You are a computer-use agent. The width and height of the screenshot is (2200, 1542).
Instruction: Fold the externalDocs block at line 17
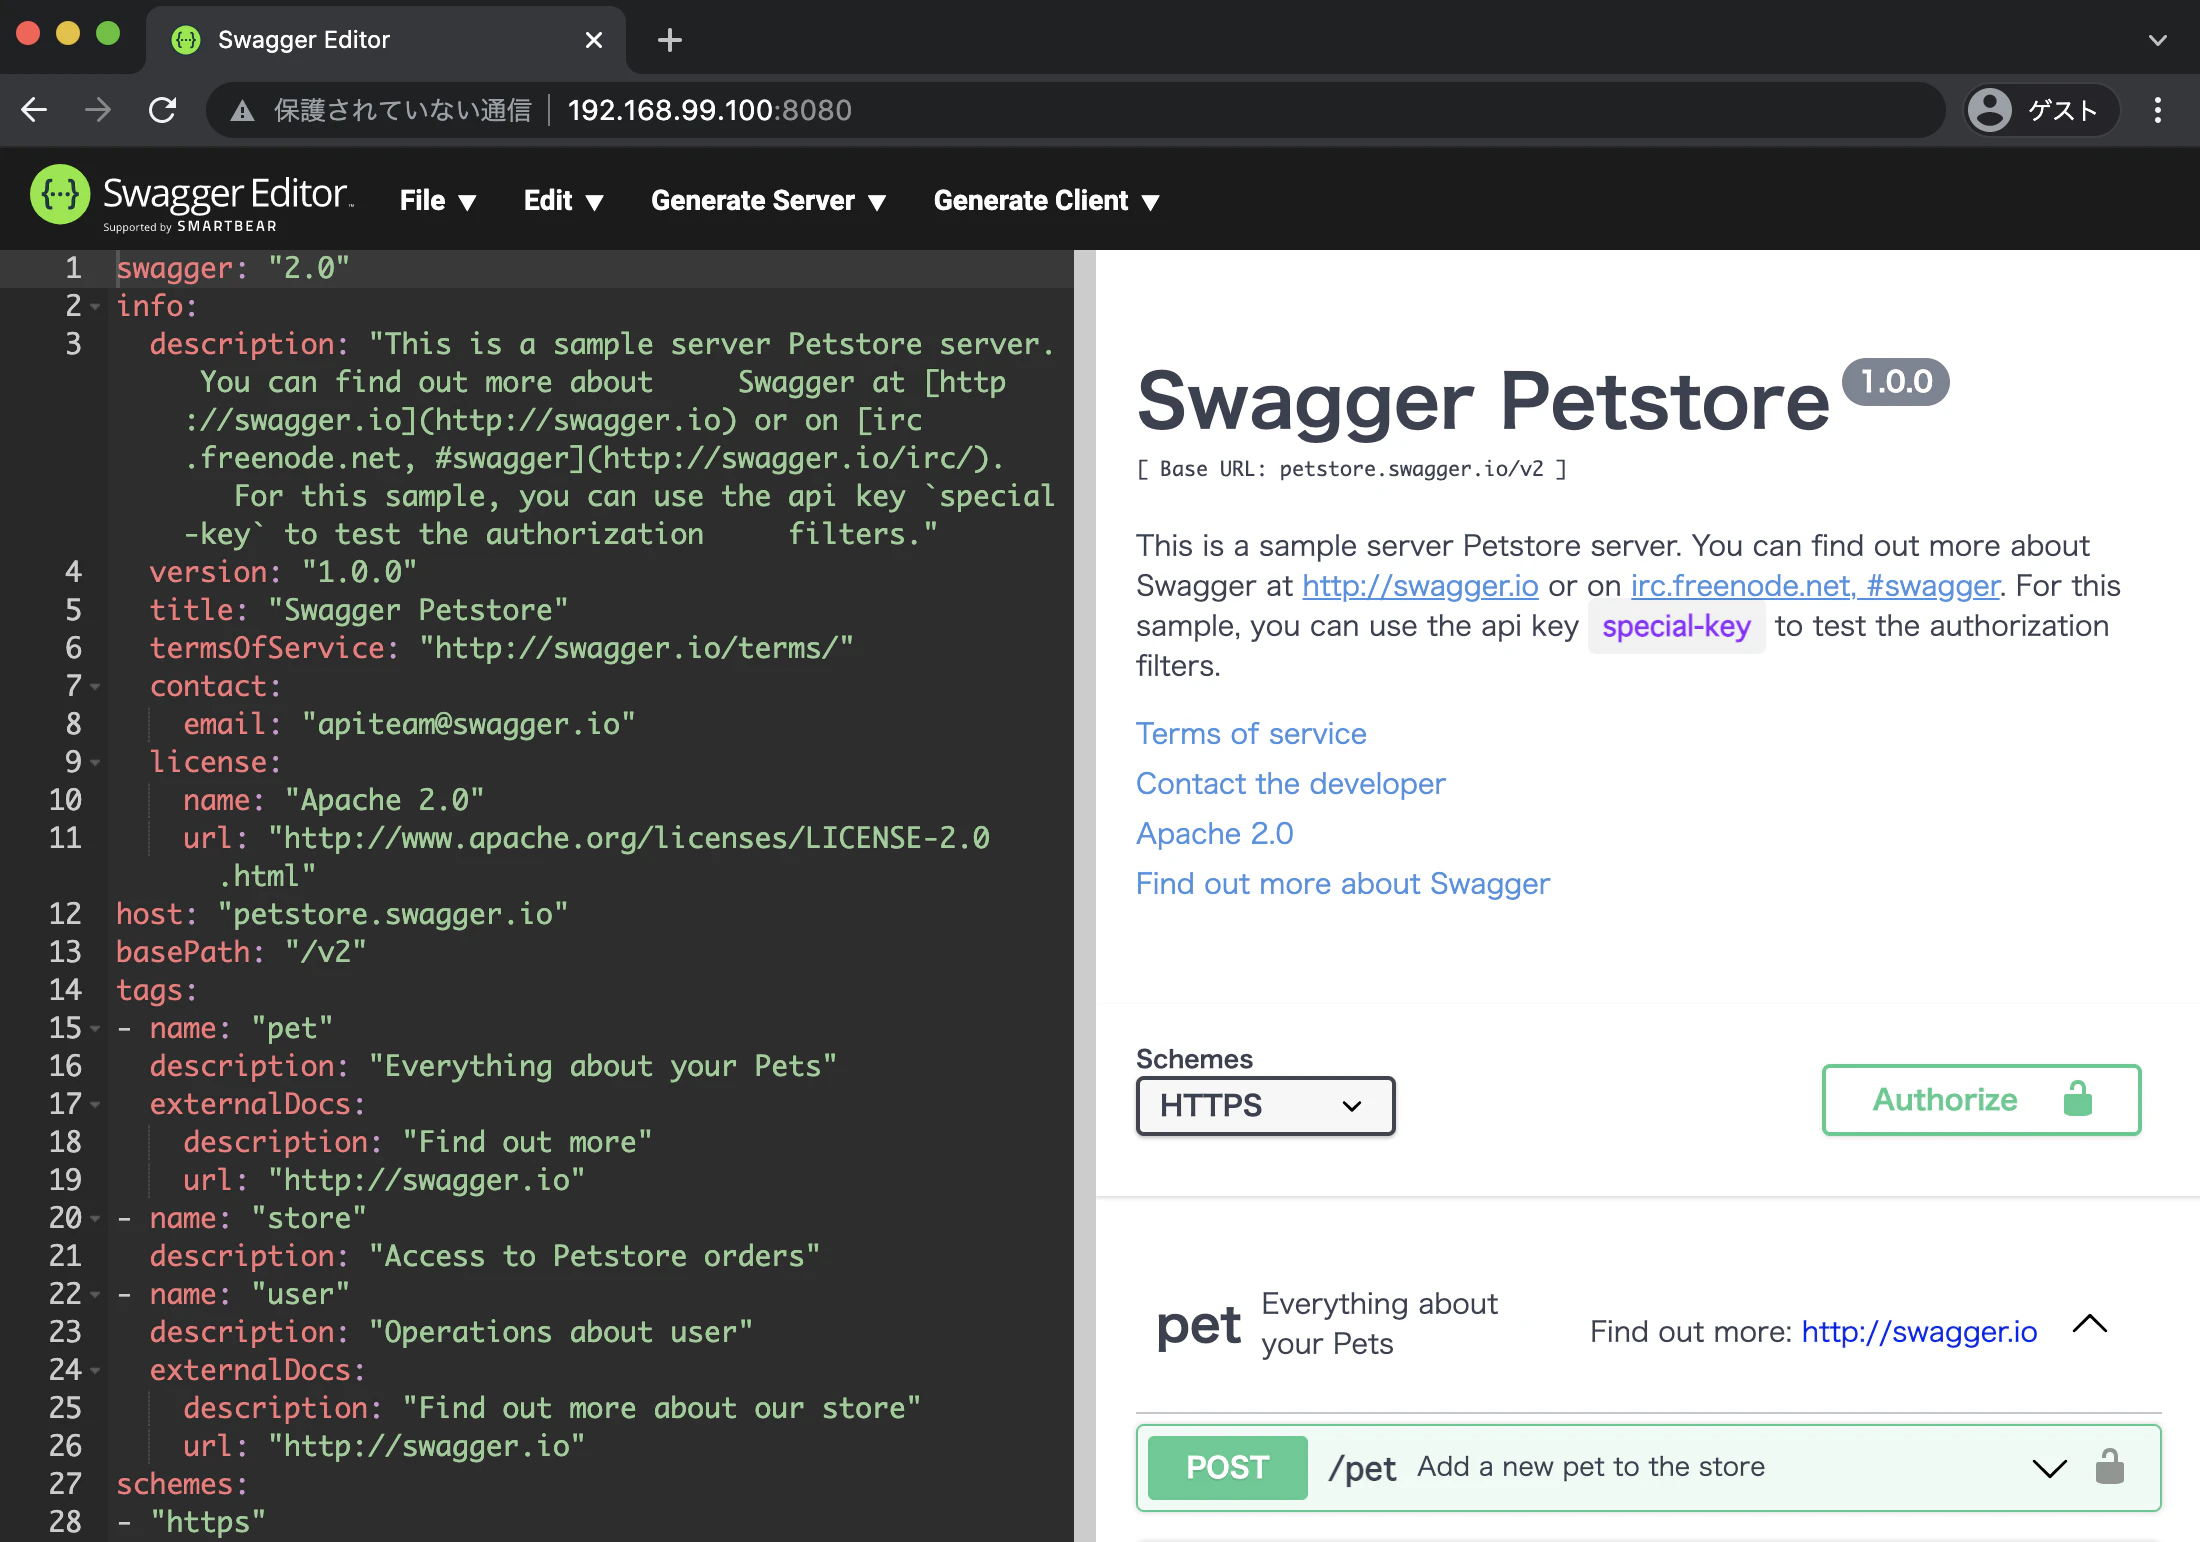96,1105
